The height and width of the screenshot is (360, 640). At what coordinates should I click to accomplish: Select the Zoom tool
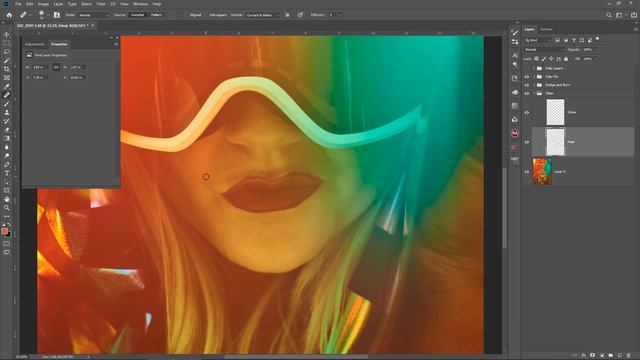(x=7, y=208)
